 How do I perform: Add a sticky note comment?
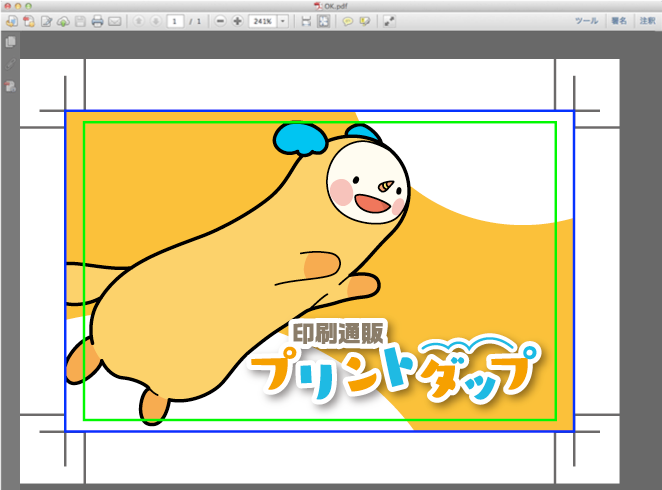click(347, 21)
